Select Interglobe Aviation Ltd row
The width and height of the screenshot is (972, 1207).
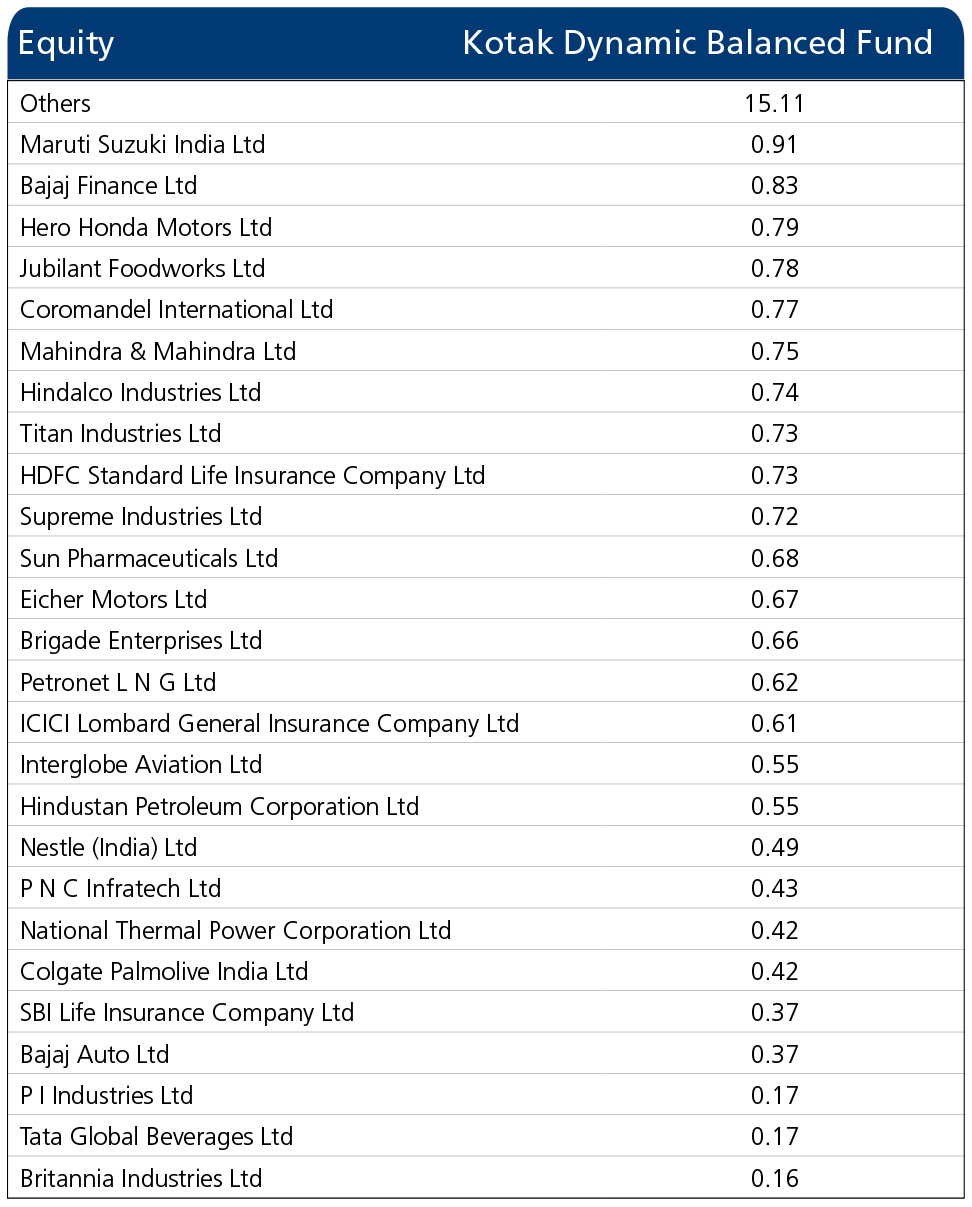pos(486,765)
